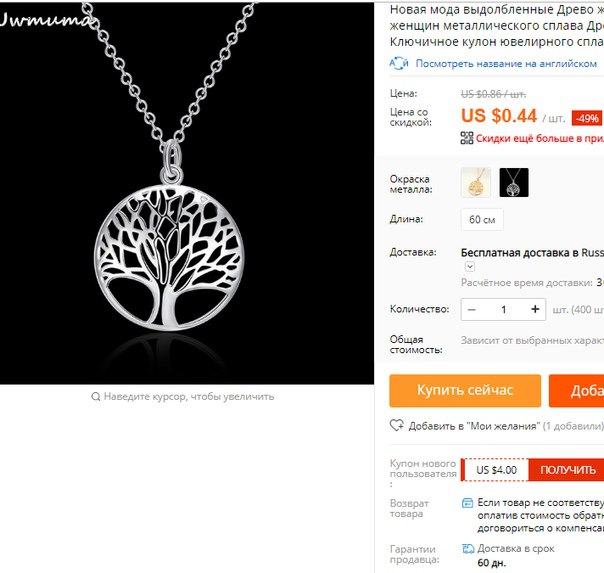Increase quantity with the plus button
This screenshot has height=573, width=604.
point(535,309)
